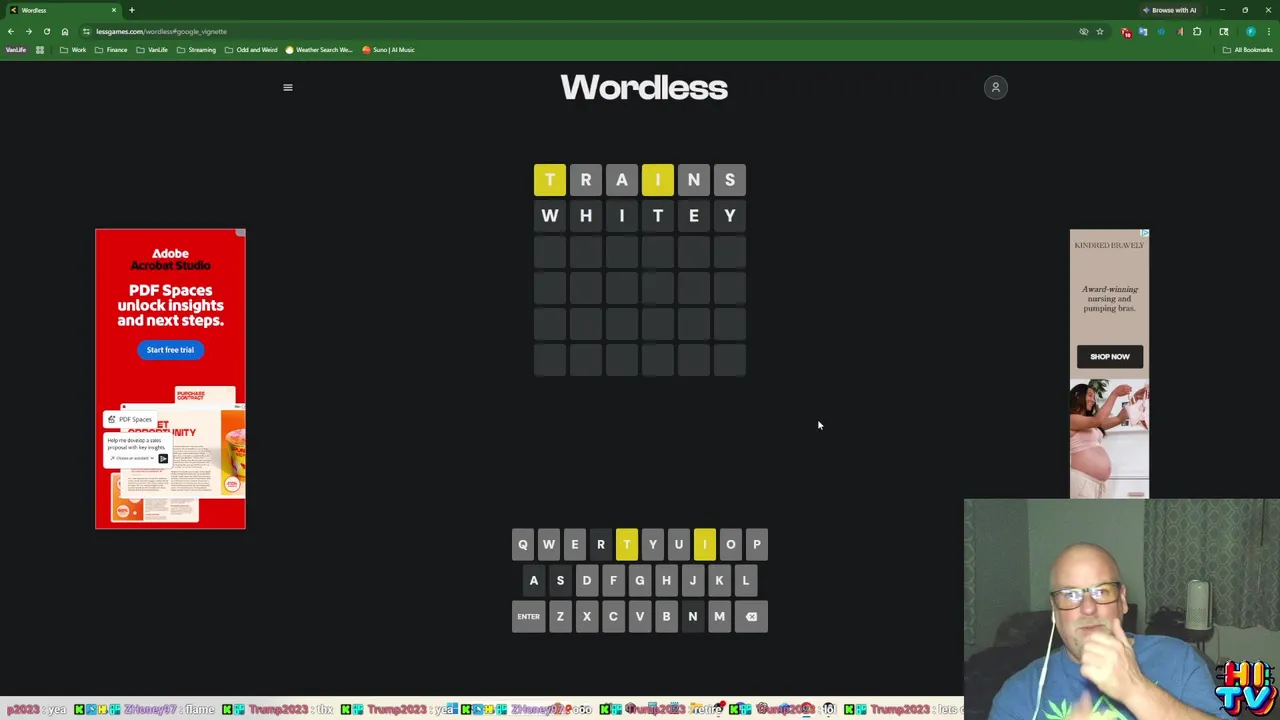Screen dimensions: 1280x720
Task: Tap the V key on the keyboard
Action: pyautogui.click(x=639, y=616)
